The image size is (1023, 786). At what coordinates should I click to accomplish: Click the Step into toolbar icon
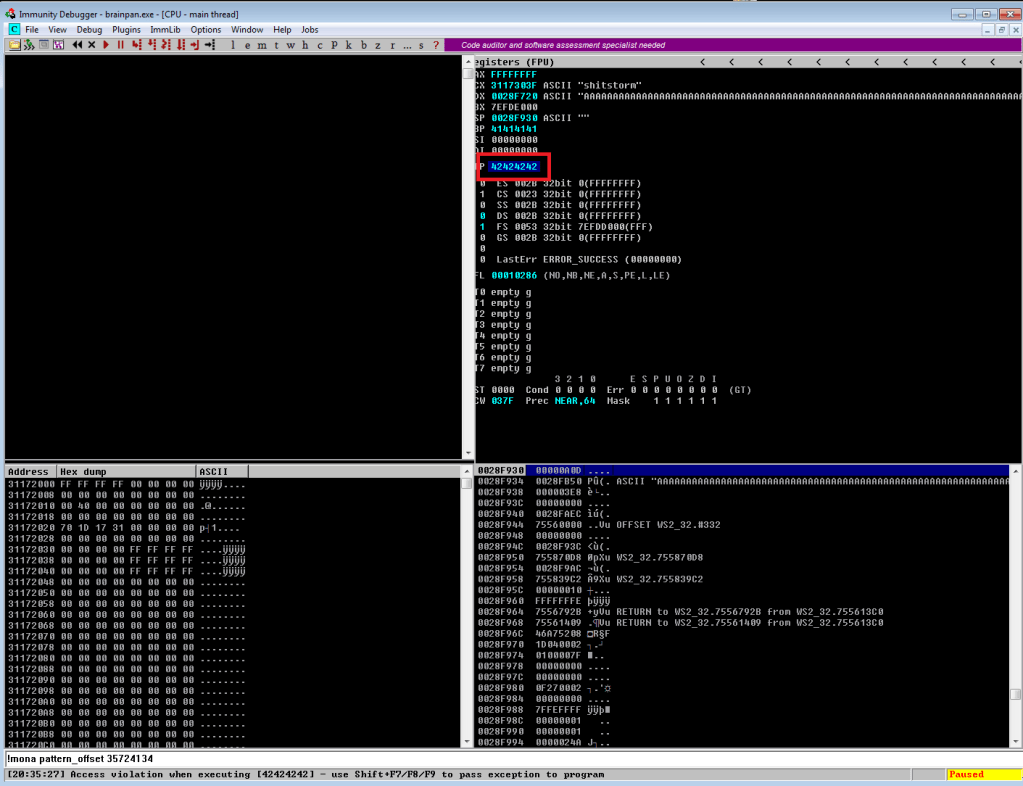coord(137,45)
